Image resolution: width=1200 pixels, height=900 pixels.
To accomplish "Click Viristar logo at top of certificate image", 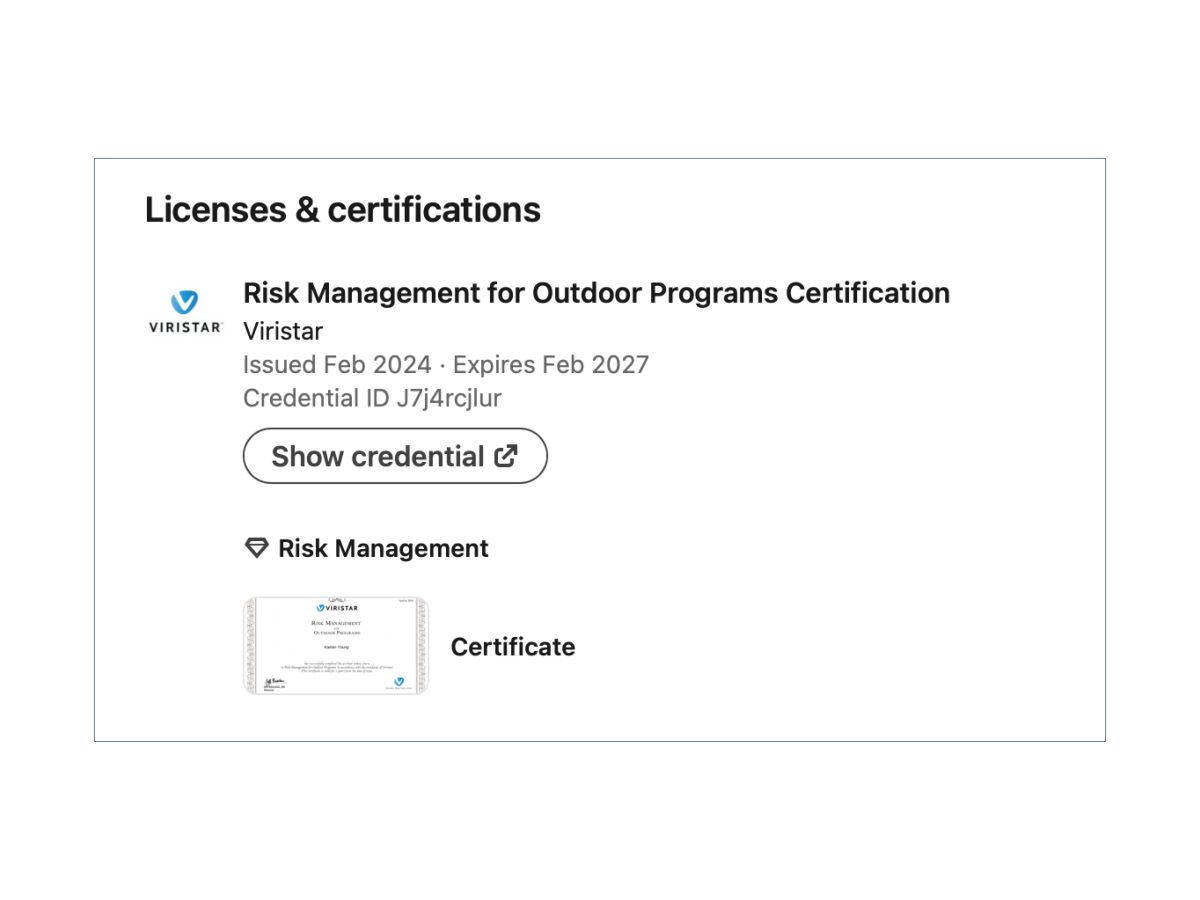I will click(x=337, y=608).
